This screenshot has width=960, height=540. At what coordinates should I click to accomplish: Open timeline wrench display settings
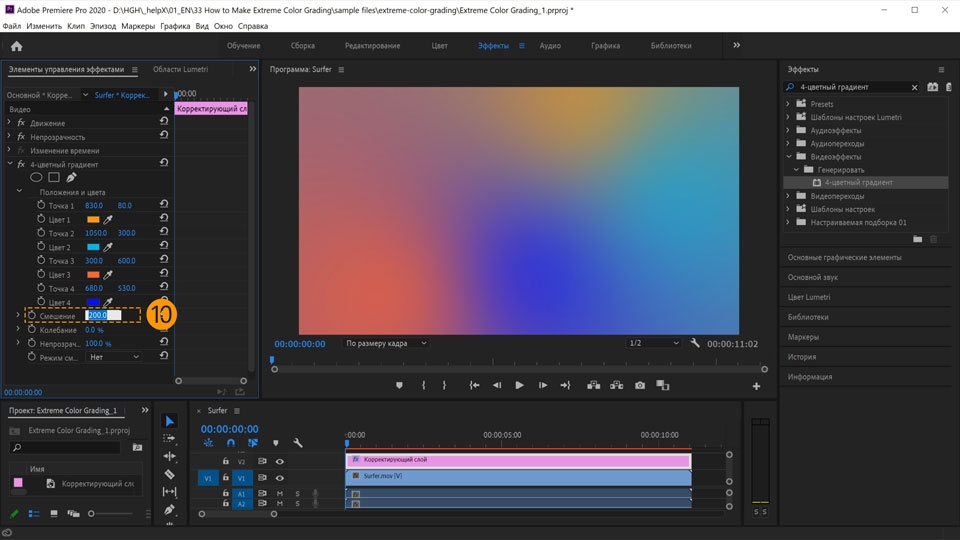pyautogui.click(x=297, y=443)
